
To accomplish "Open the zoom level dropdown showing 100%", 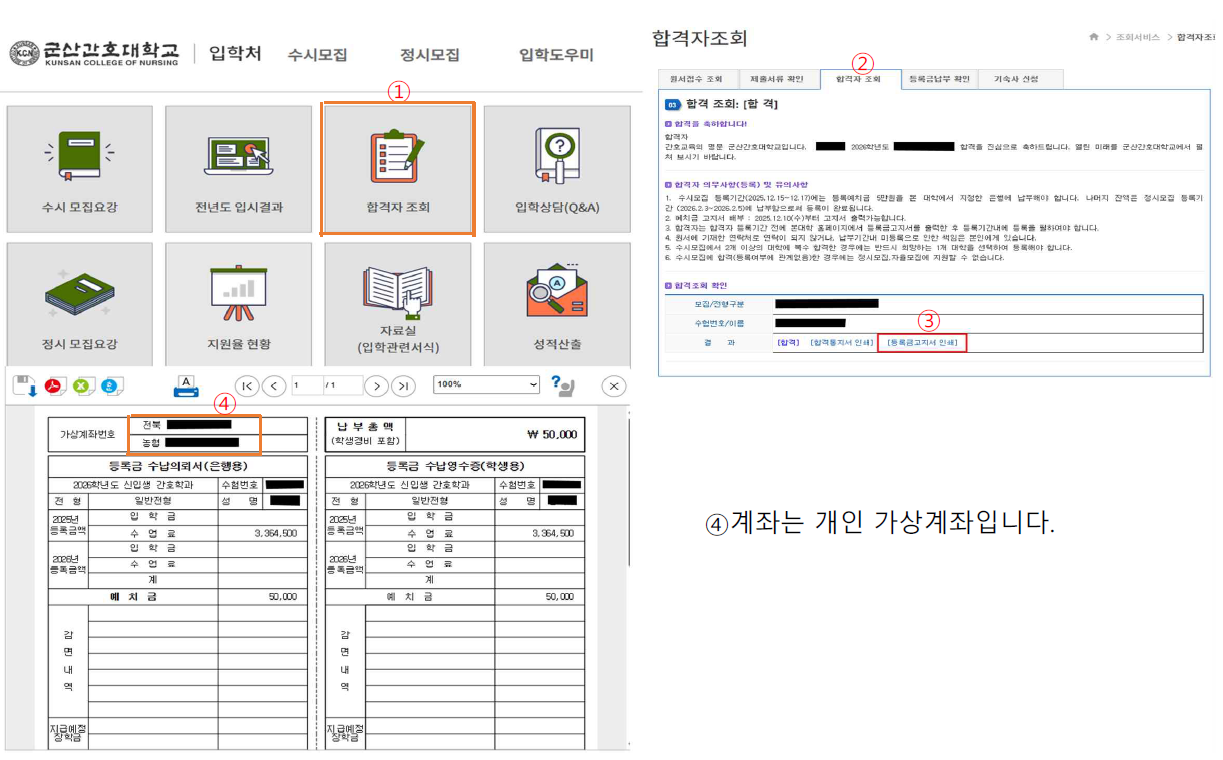I will tap(485, 384).
